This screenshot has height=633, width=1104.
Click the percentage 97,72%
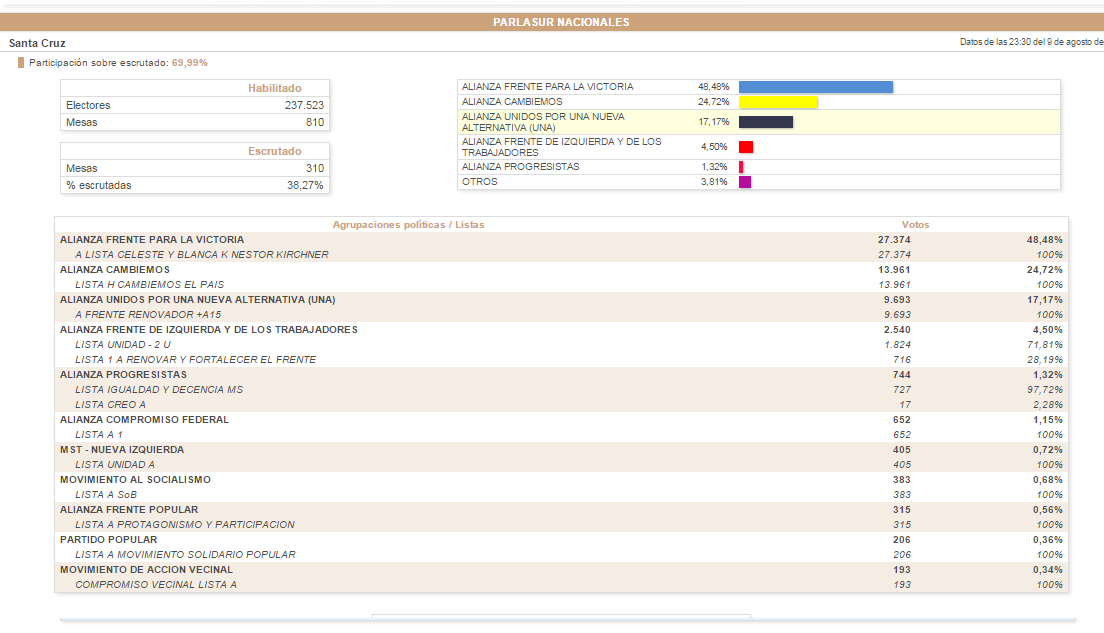(1045, 389)
